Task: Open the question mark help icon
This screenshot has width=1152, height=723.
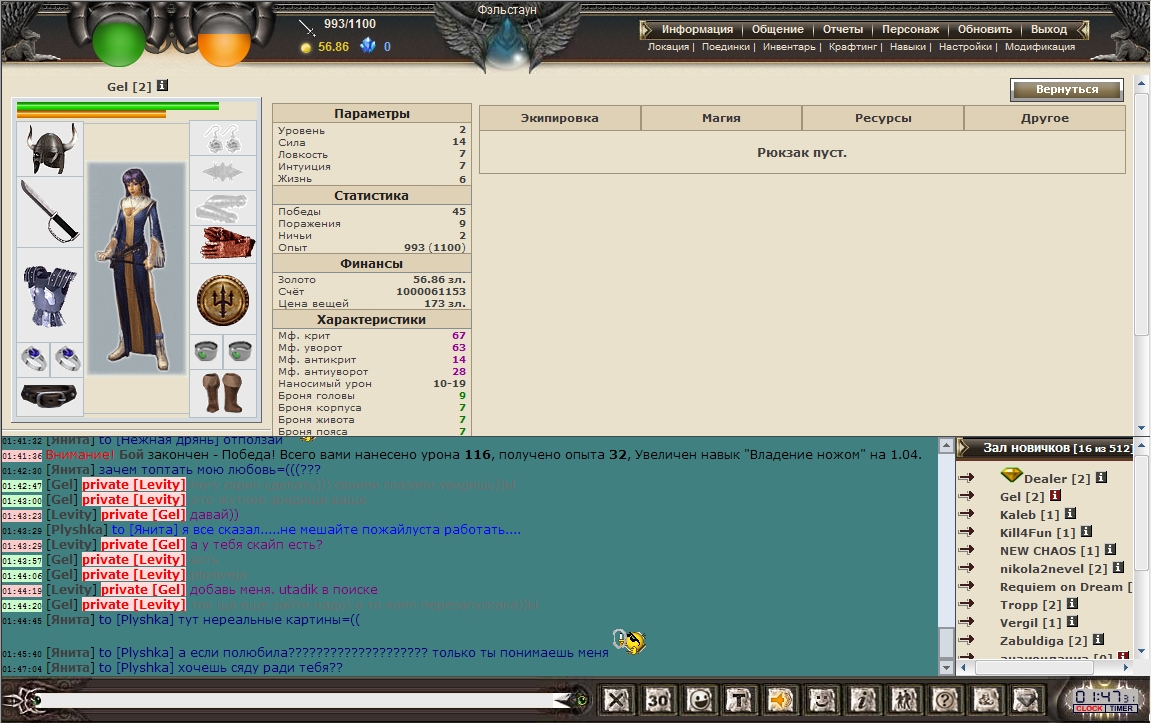Action: pos(945,700)
